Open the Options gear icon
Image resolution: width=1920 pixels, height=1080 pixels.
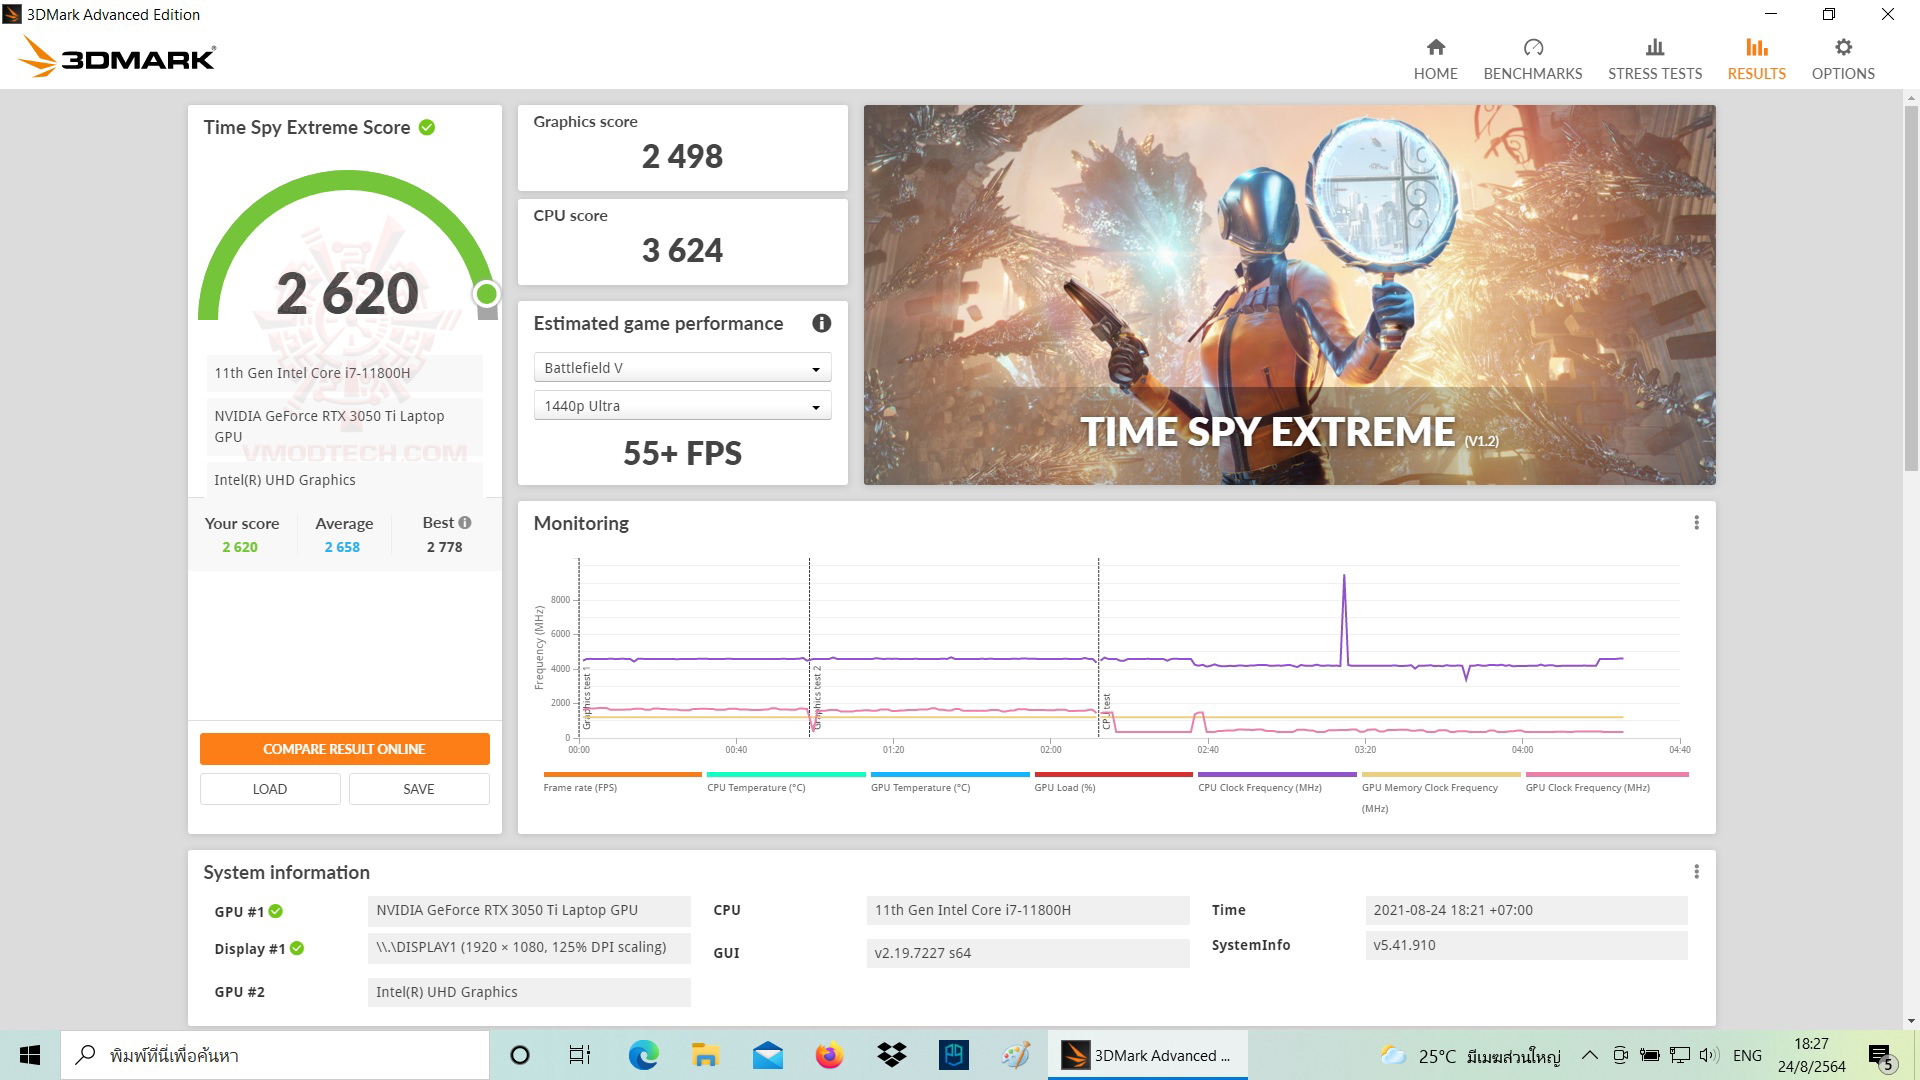pos(1842,48)
